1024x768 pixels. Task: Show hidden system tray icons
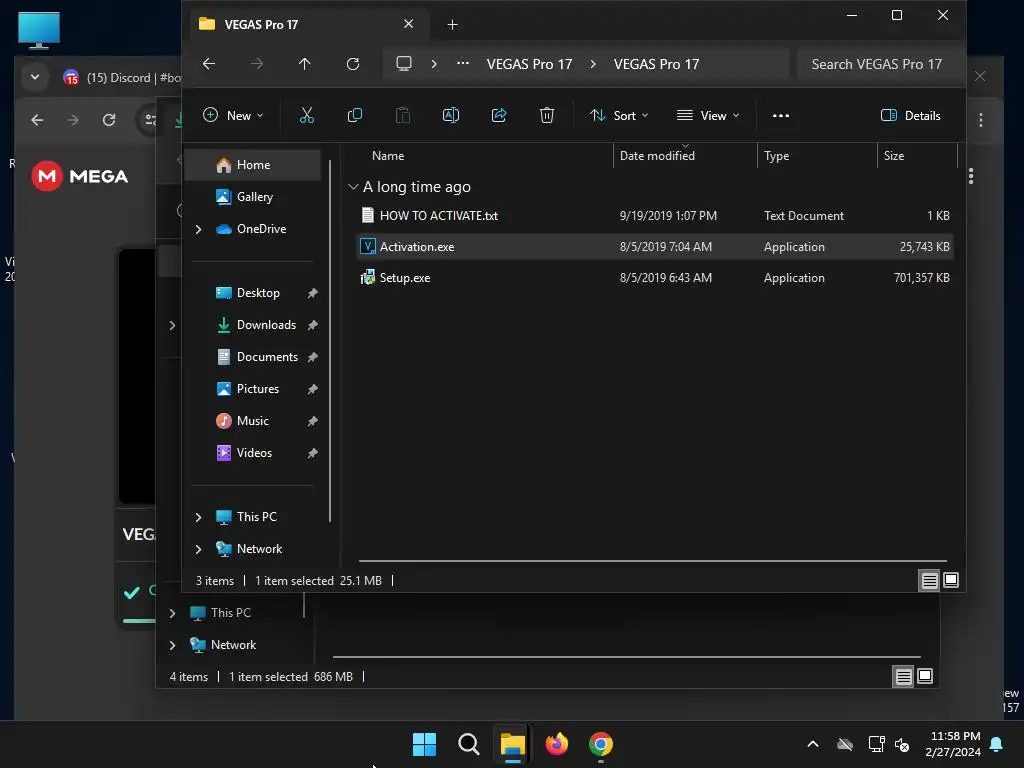tap(813, 744)
